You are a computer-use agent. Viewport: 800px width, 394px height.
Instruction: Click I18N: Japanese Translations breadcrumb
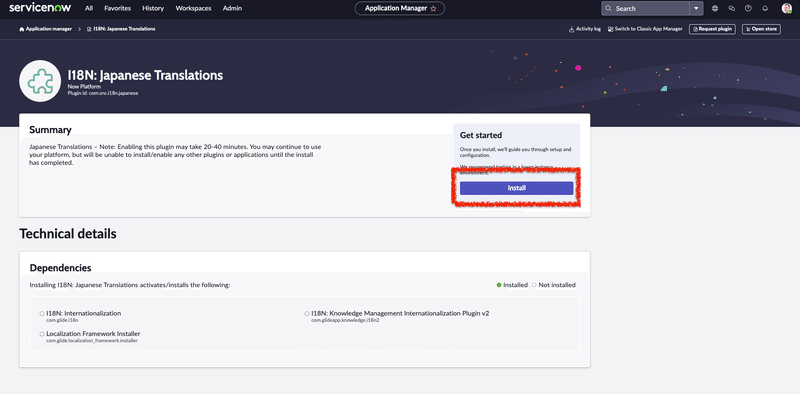click(x=124, y=29)
